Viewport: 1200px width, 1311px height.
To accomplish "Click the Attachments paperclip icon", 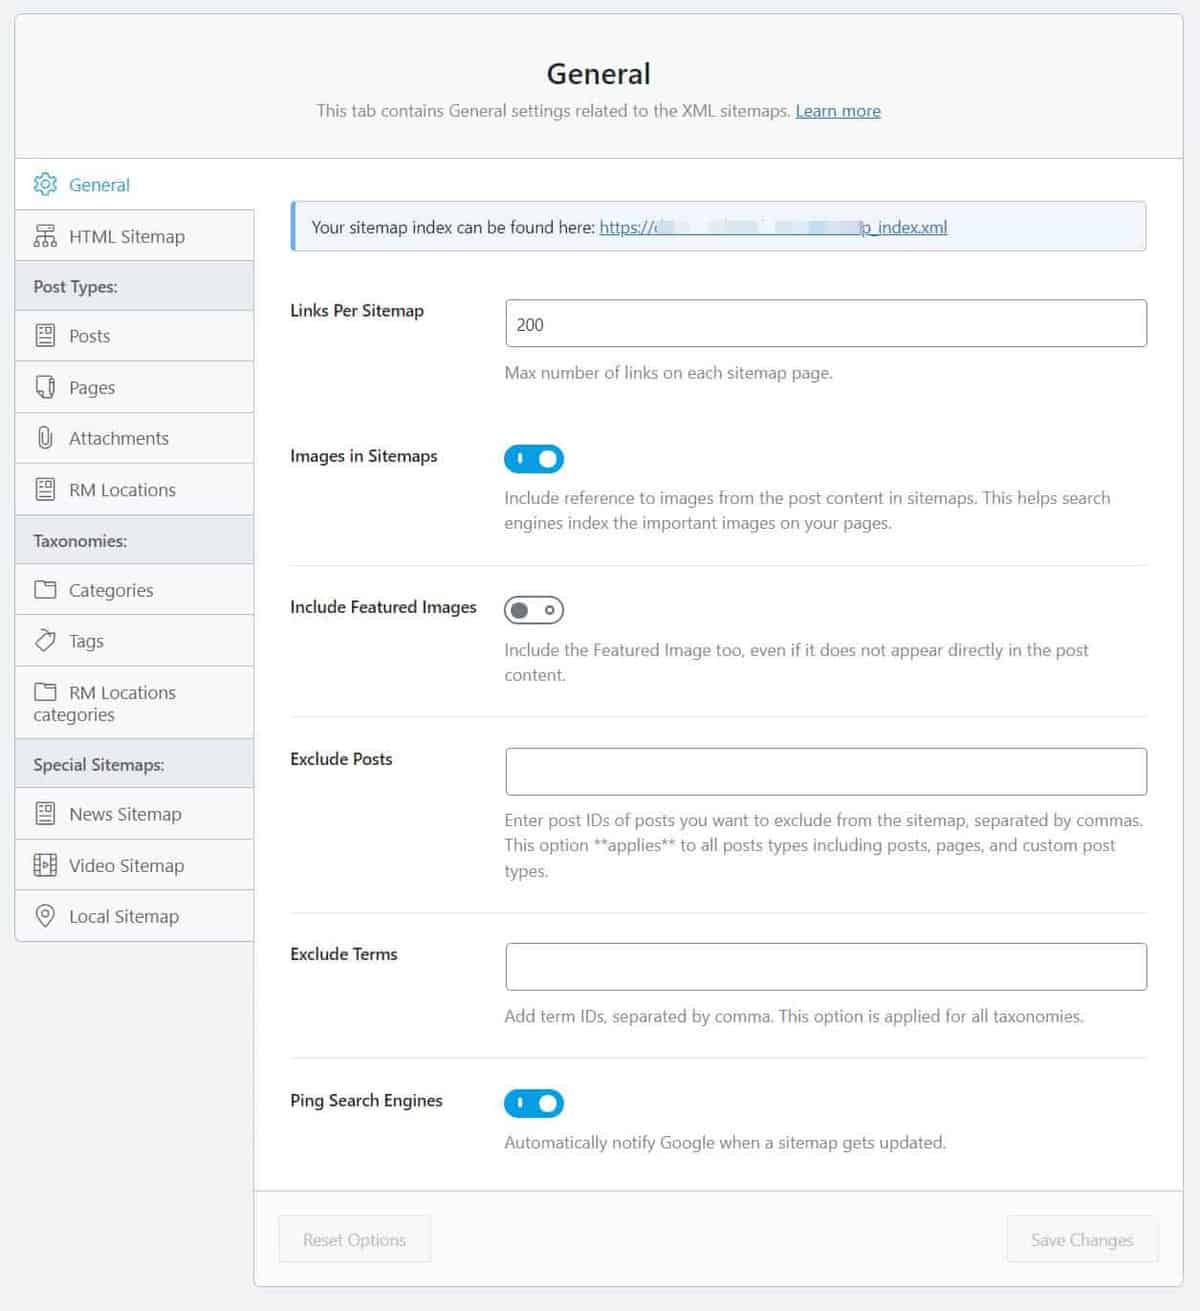I will pos(45,438).
